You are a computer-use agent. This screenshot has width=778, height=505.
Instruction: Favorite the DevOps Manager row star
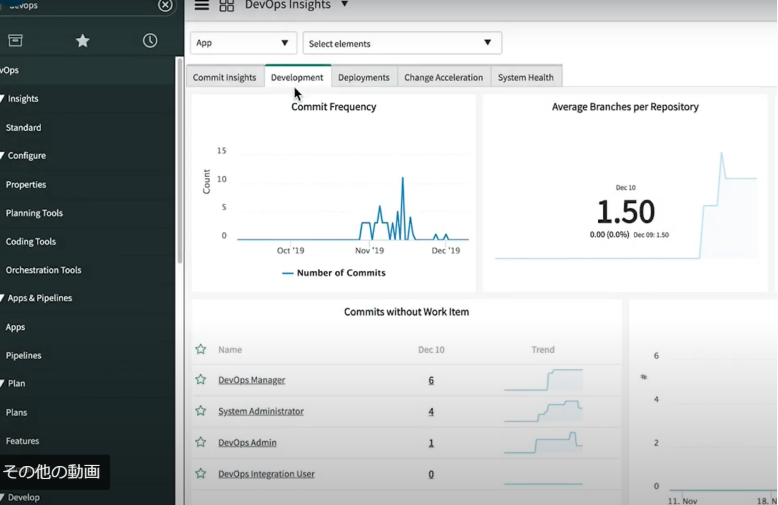tap(200, 379)
